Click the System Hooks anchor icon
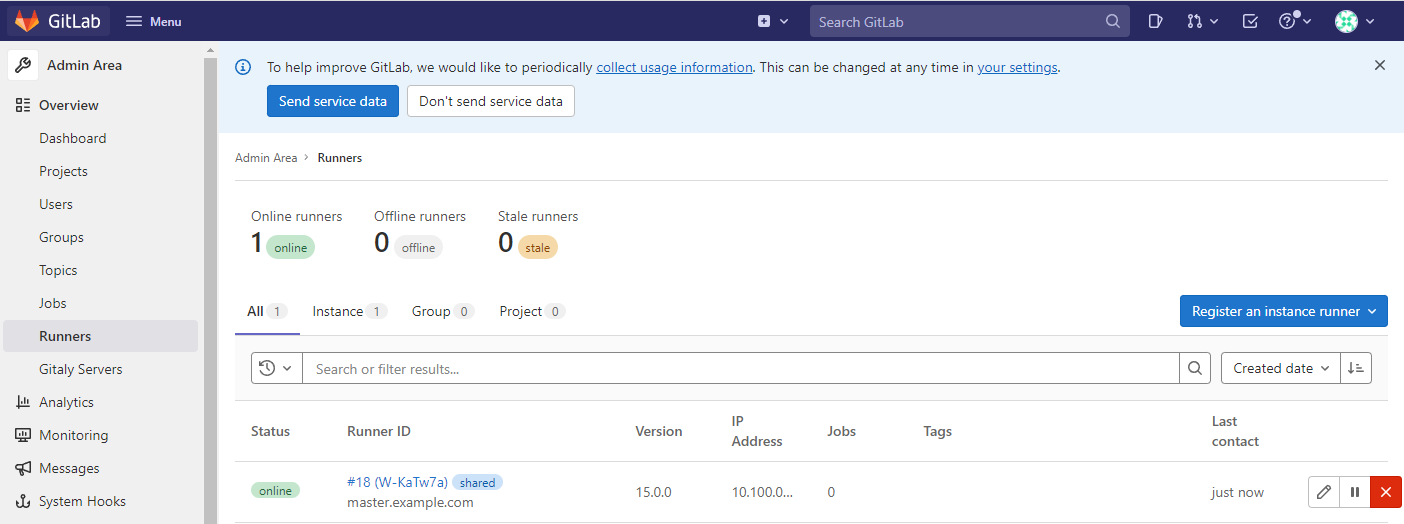1404x524 pixels. pyautogui.click(x=23, y=501)
